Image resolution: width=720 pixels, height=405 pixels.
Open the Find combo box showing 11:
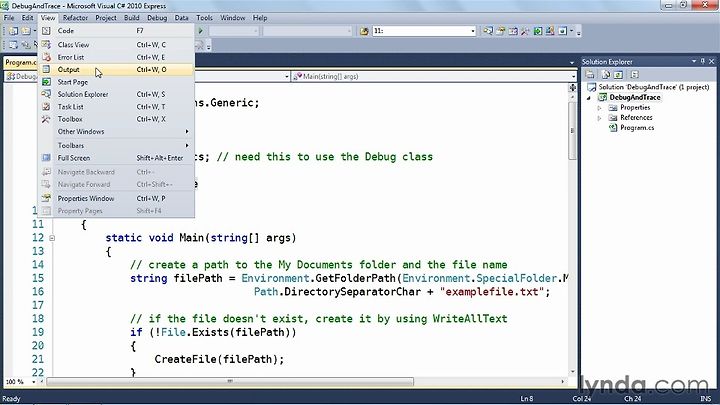pos(424,31)
